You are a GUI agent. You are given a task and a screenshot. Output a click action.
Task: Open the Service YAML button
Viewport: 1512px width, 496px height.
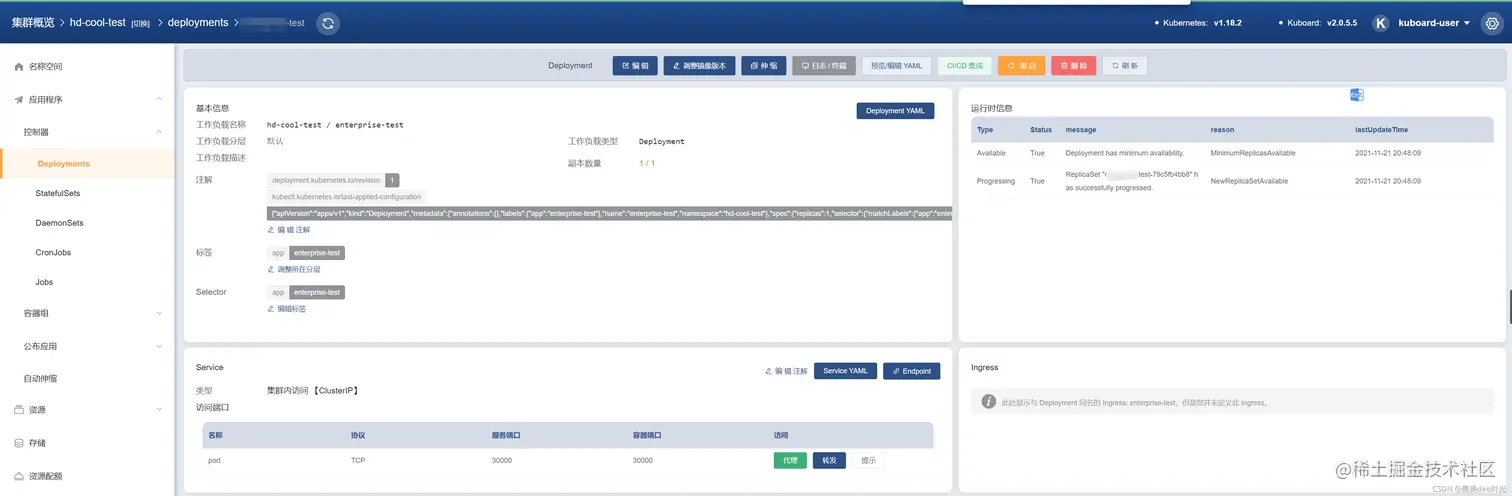point(845,371)
